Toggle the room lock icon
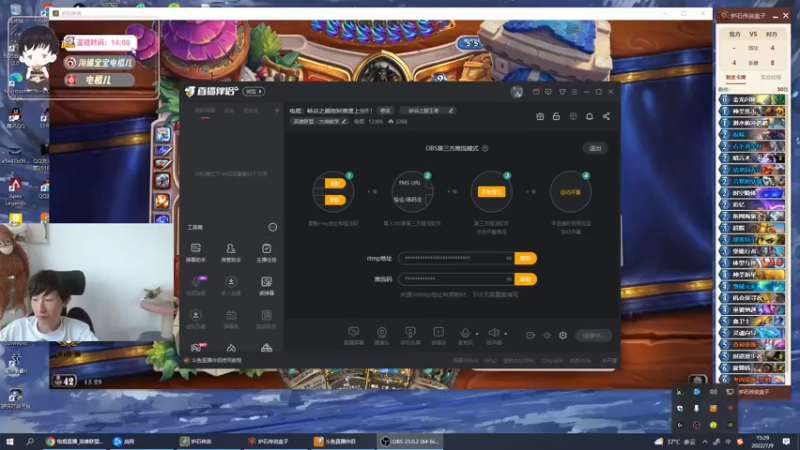Screen dimensions: 800x450 [556, 116]
